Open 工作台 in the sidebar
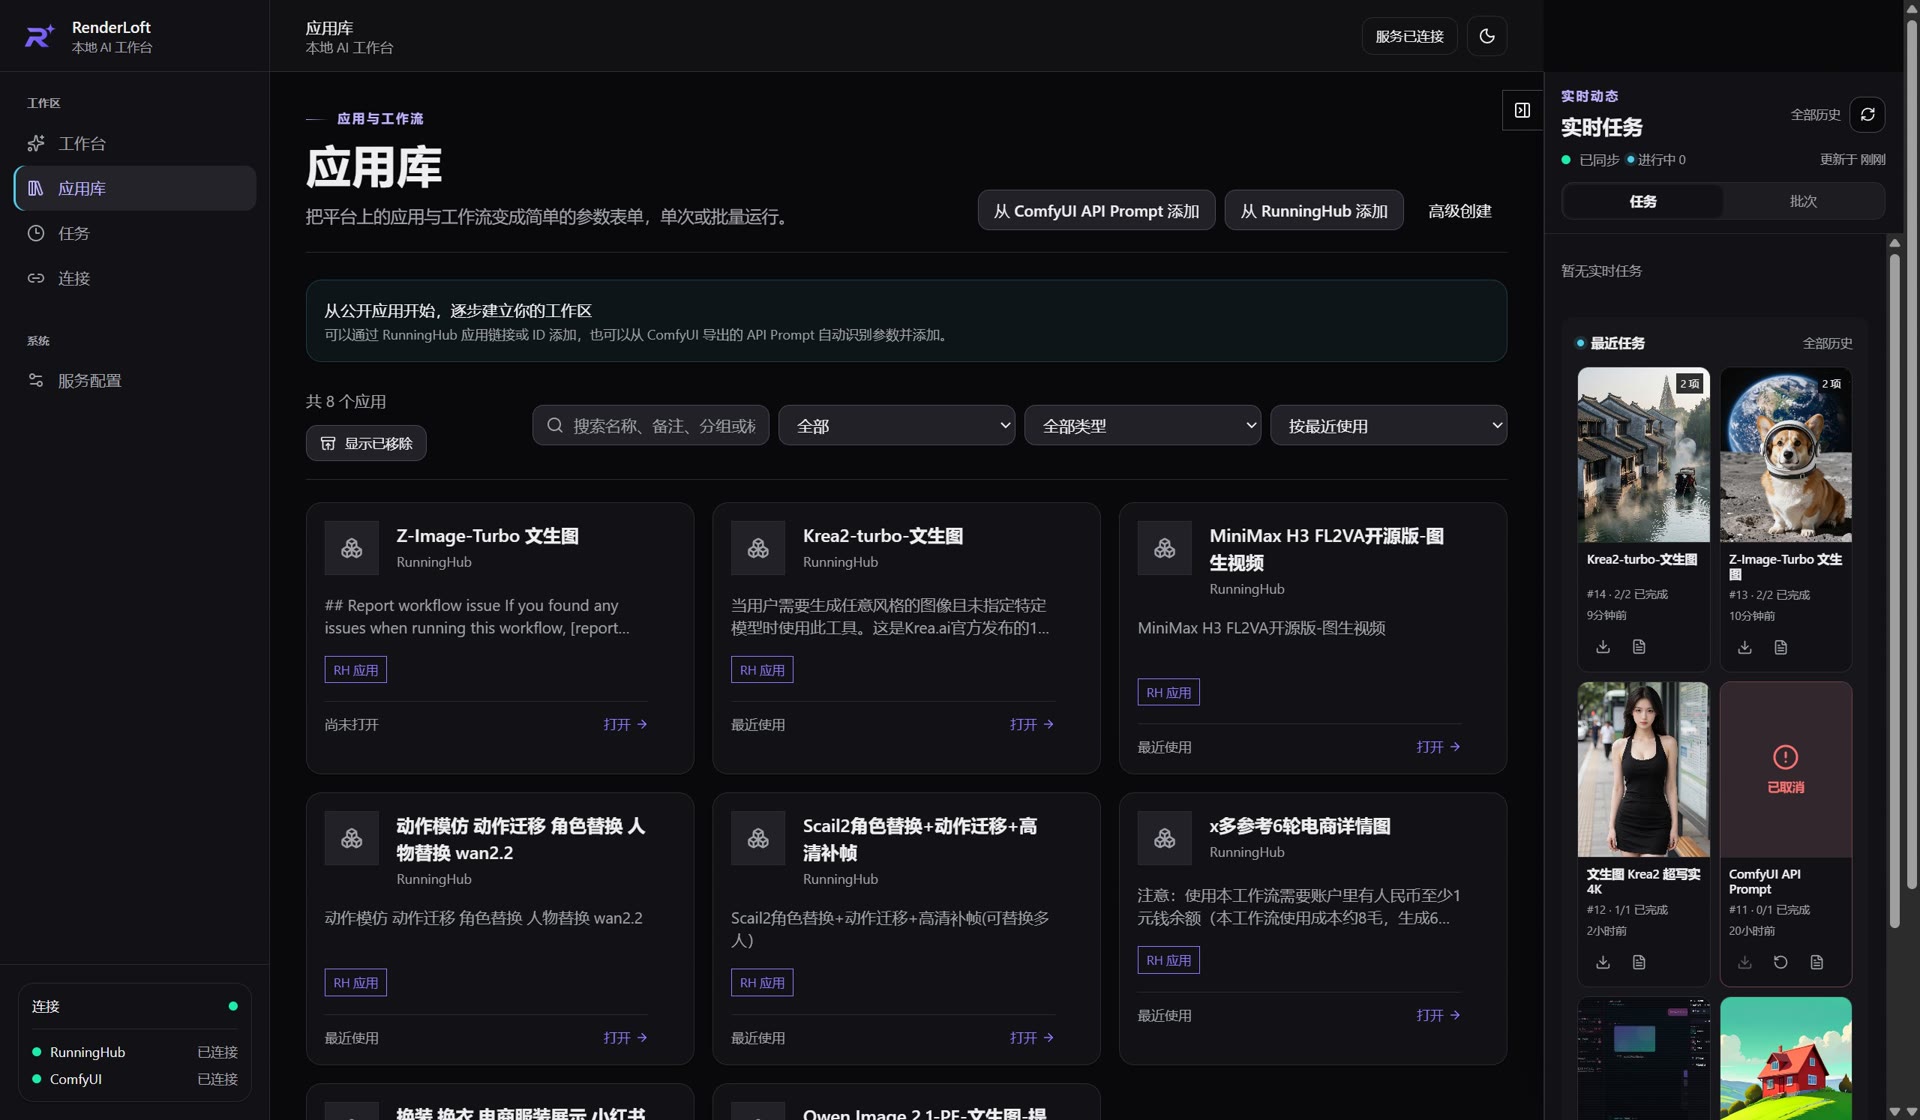The image size is (1920, 1120). tap(135, 143)
